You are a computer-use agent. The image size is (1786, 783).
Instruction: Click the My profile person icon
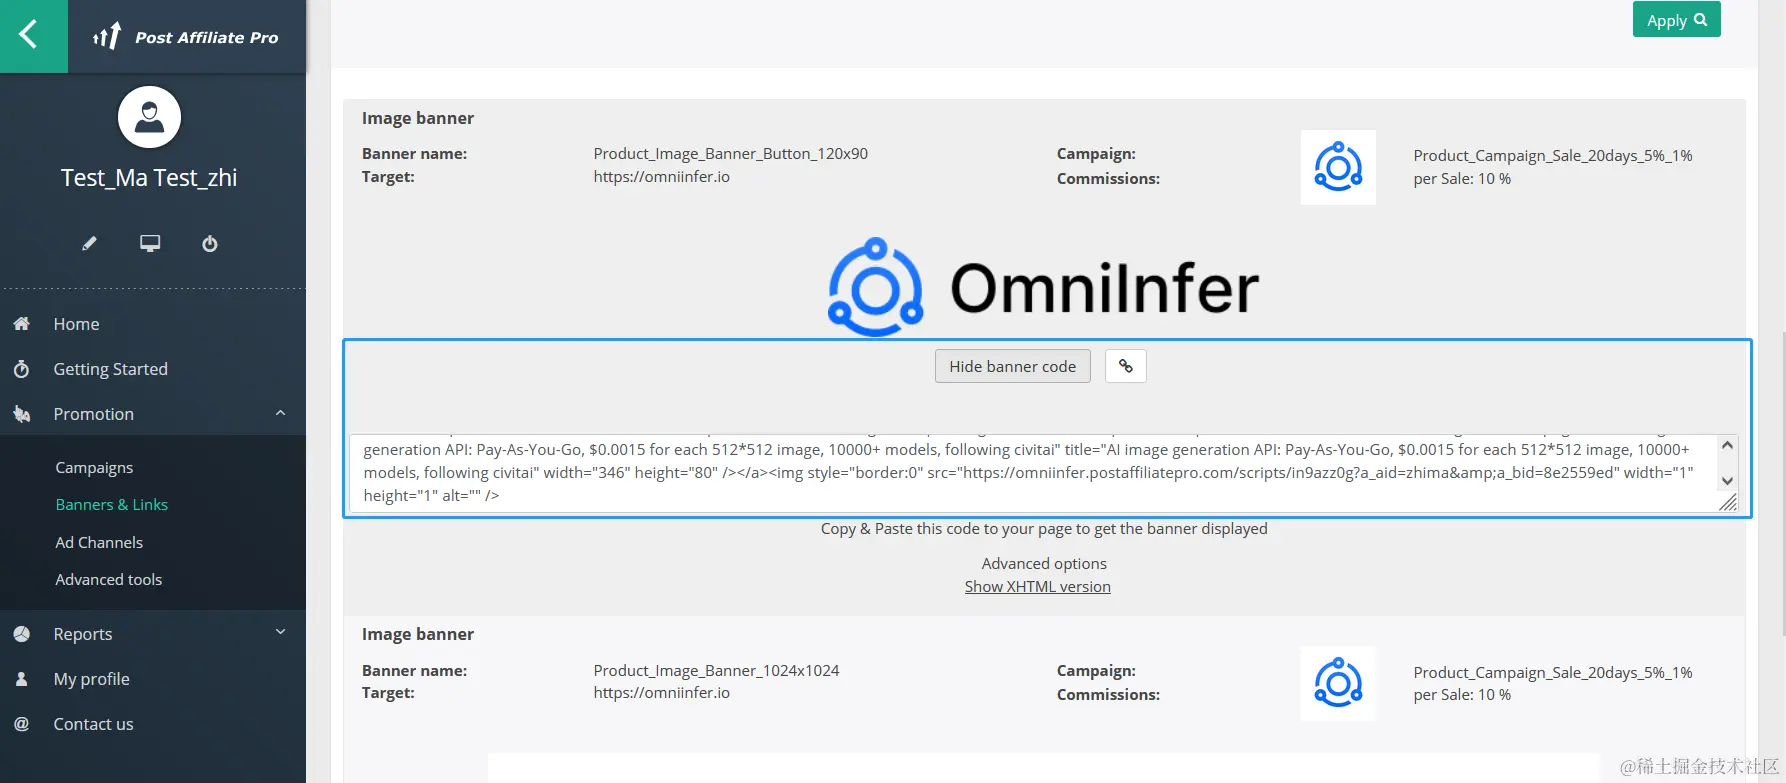click(x=21, y=679)
